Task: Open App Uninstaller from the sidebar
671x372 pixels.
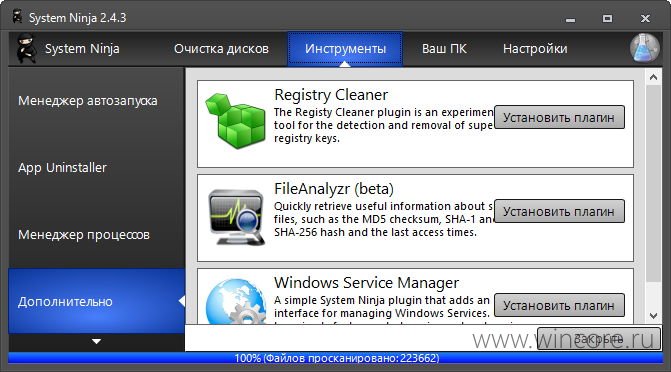Action: (x=96, y=167)
